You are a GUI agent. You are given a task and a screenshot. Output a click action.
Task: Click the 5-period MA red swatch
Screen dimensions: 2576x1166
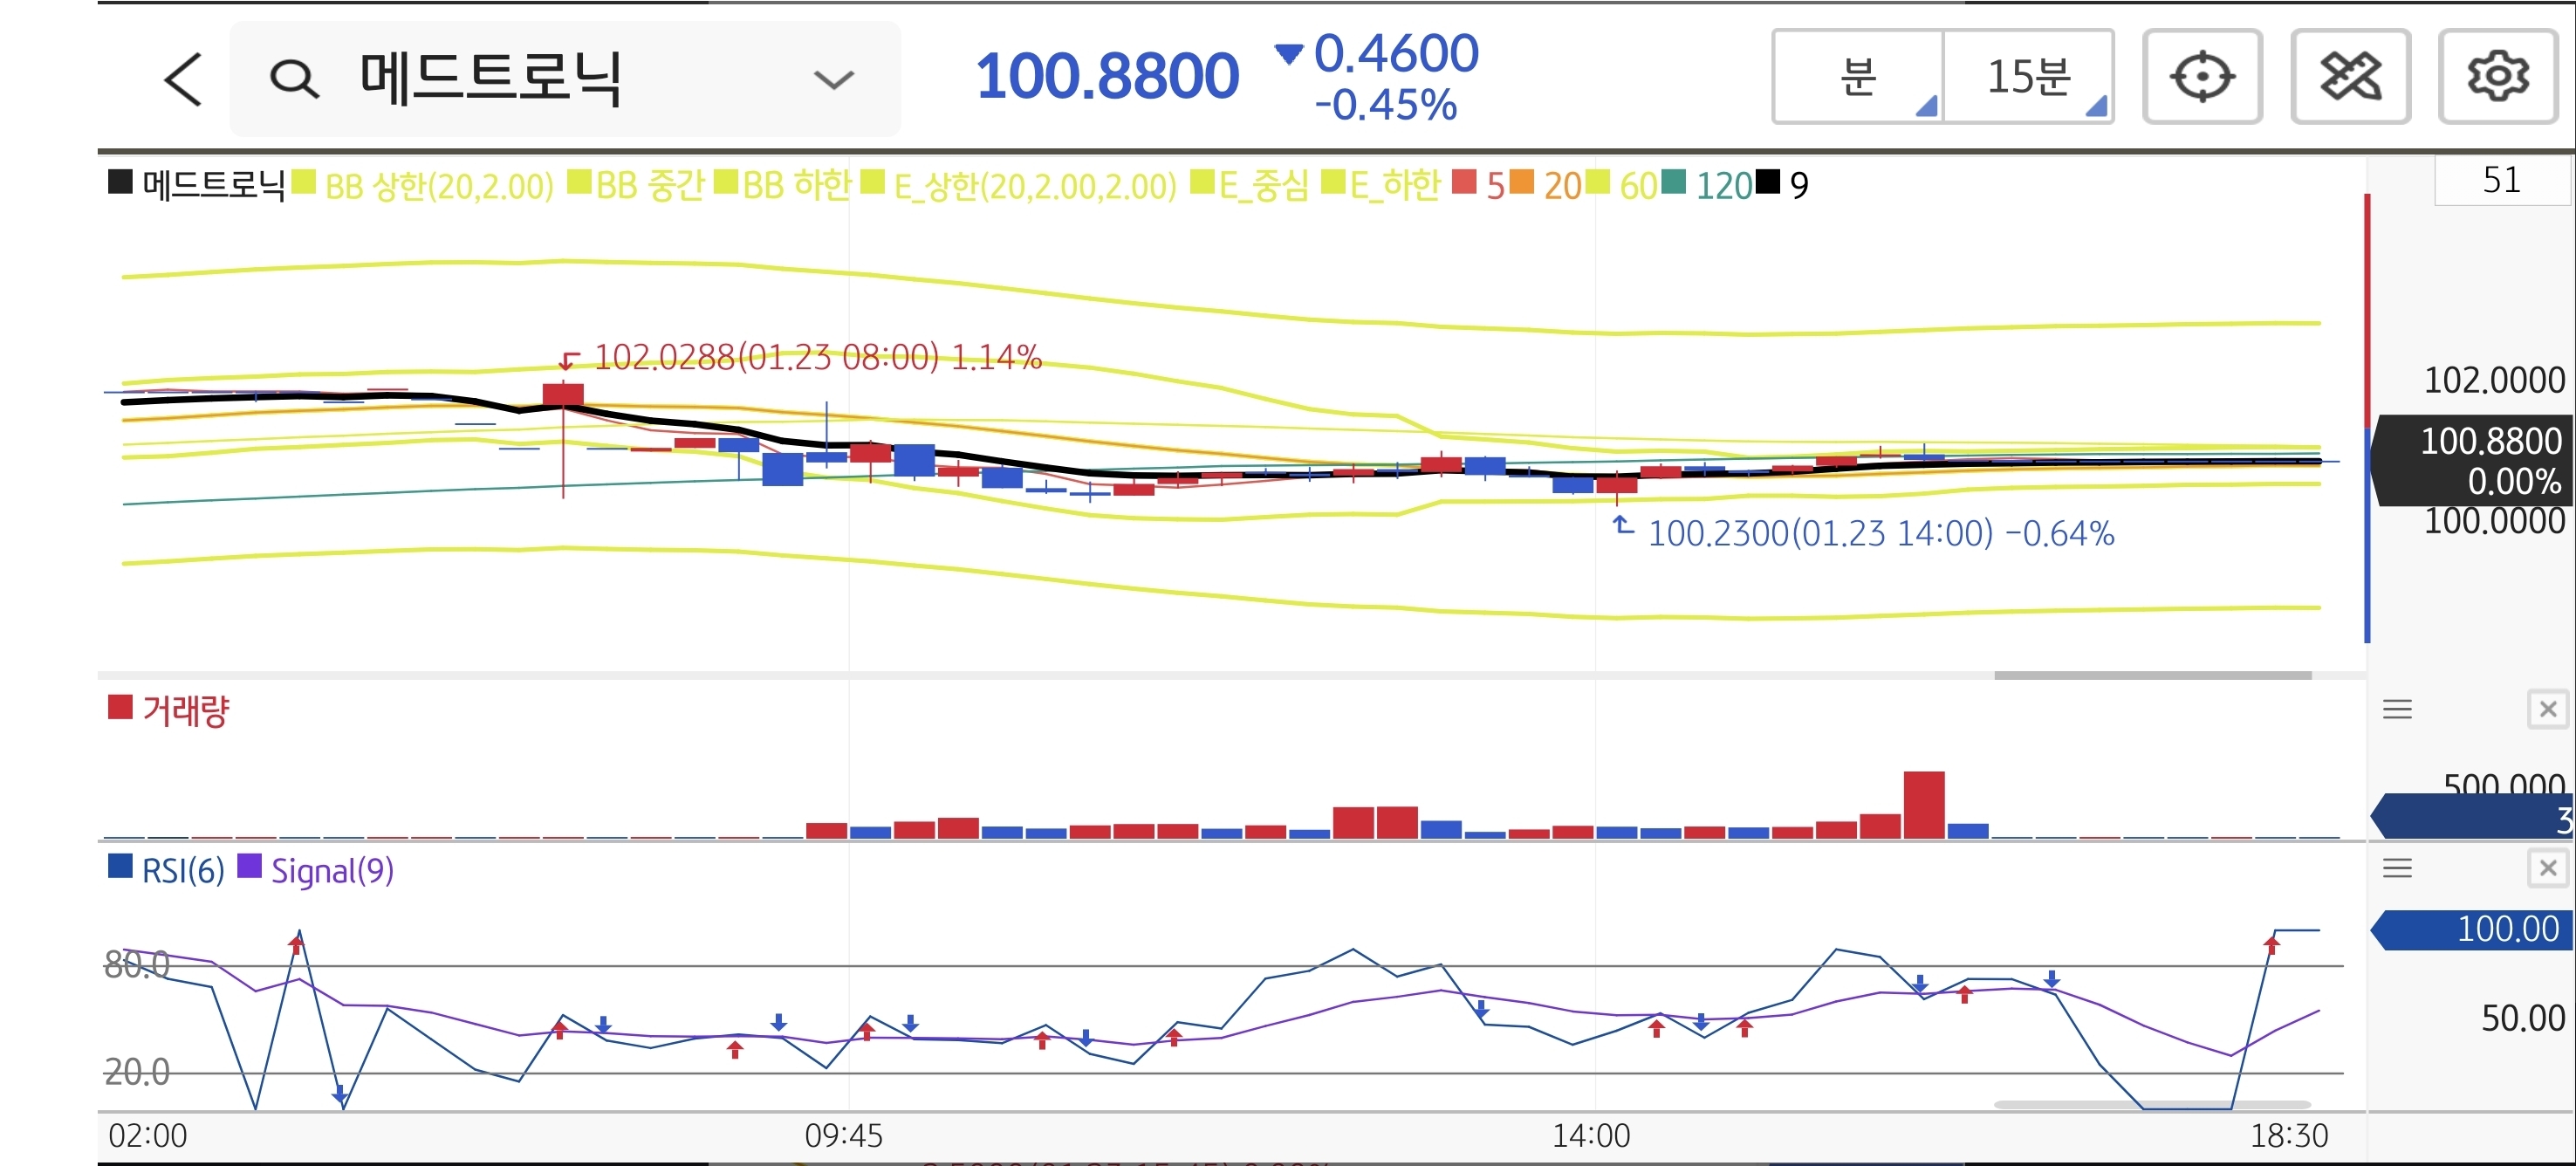coord(1464,183)
